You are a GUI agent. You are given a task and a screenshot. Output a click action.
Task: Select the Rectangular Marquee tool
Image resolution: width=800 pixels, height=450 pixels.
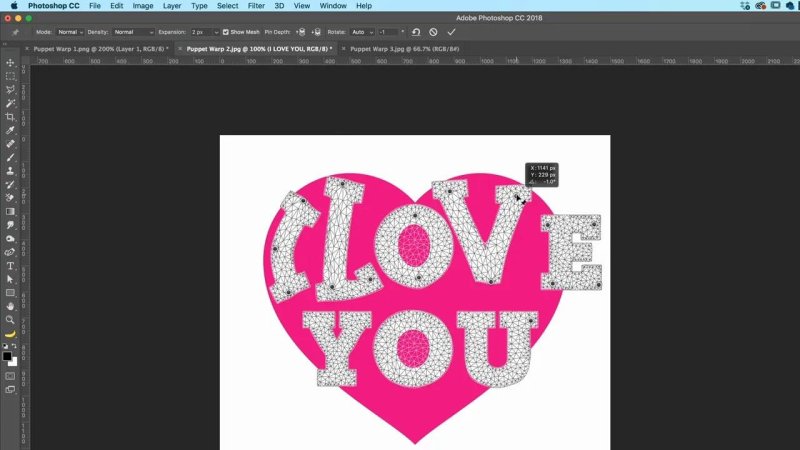(10, 76)
